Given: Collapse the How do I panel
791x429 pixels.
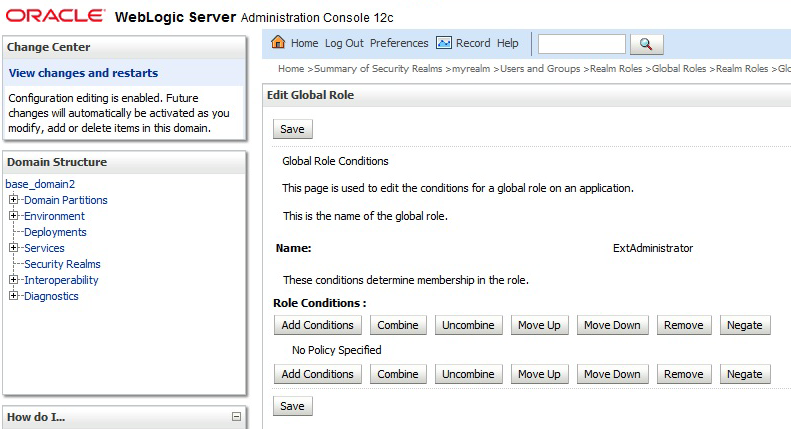Looking at the screenshot, I should tap(236, 417).
